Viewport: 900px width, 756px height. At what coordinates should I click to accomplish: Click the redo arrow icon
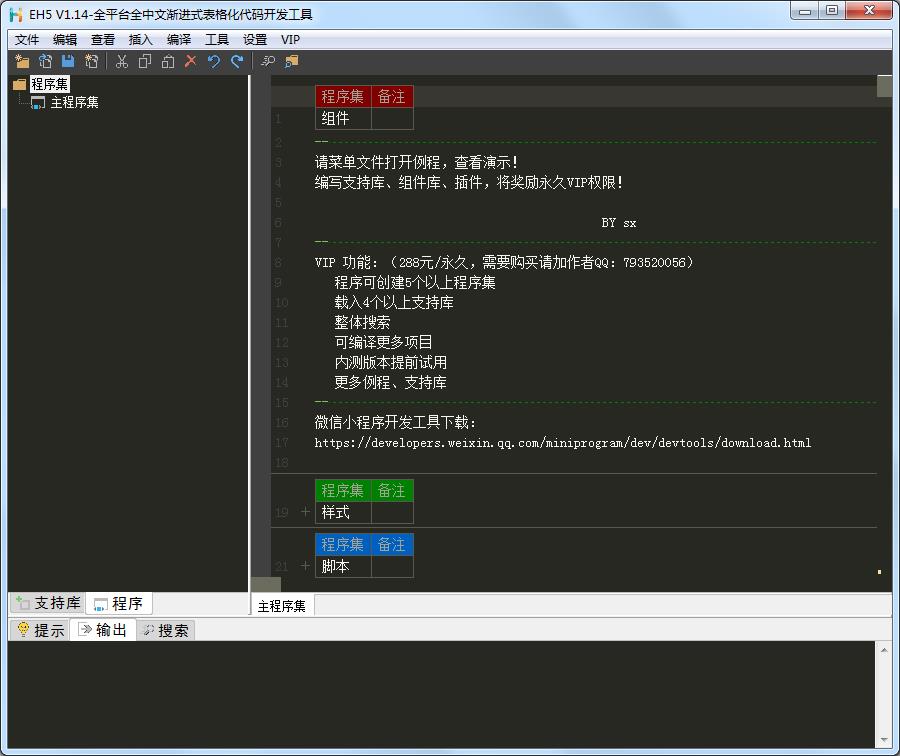237,62
